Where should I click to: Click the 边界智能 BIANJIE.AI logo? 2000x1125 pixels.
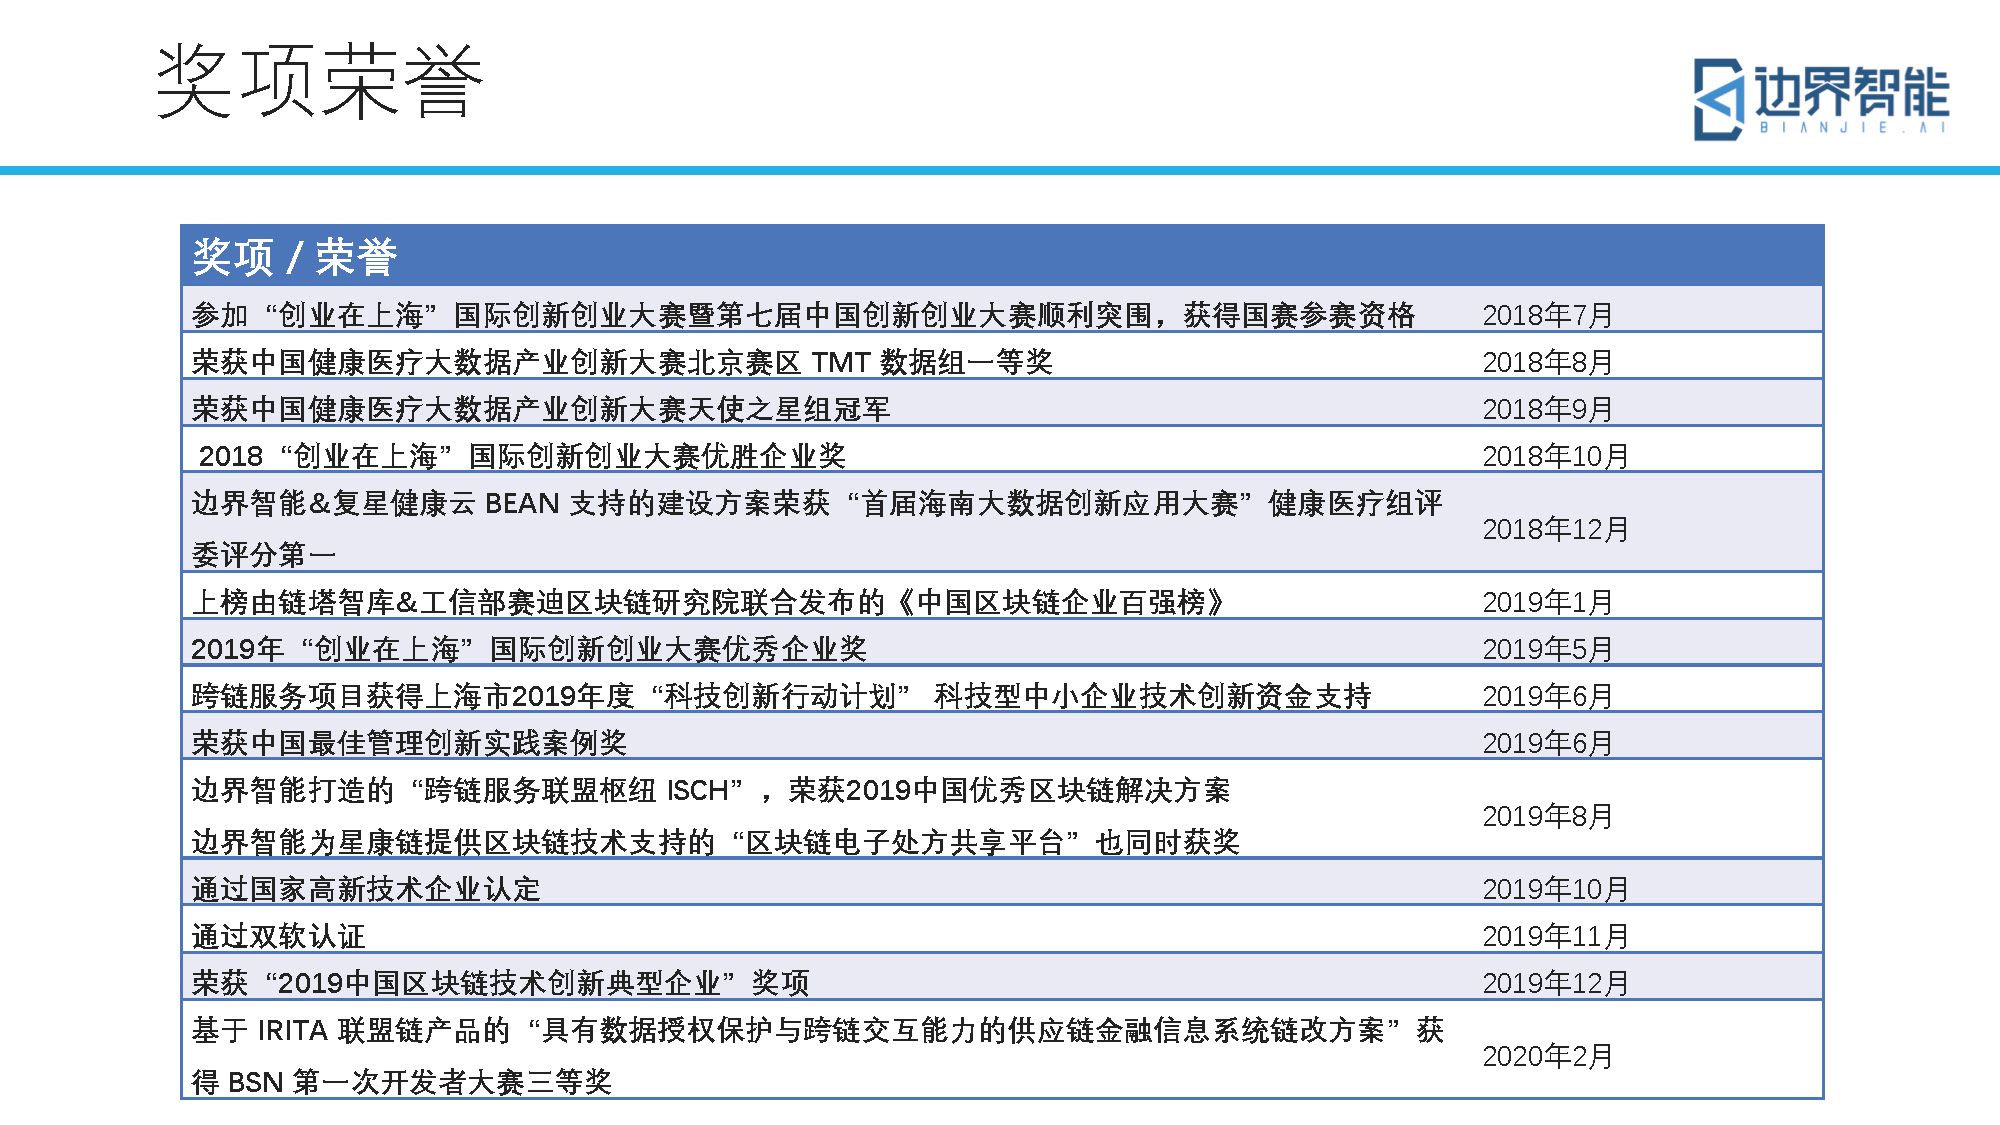tap(1821, 98)
